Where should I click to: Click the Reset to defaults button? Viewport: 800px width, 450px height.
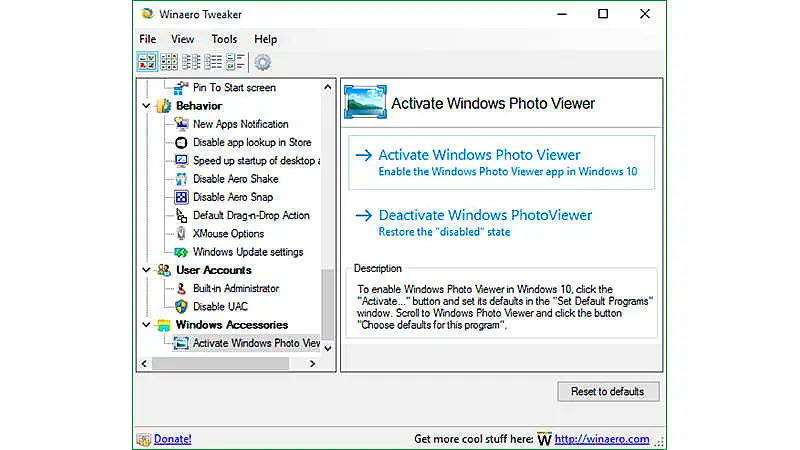tap(608, 392)
